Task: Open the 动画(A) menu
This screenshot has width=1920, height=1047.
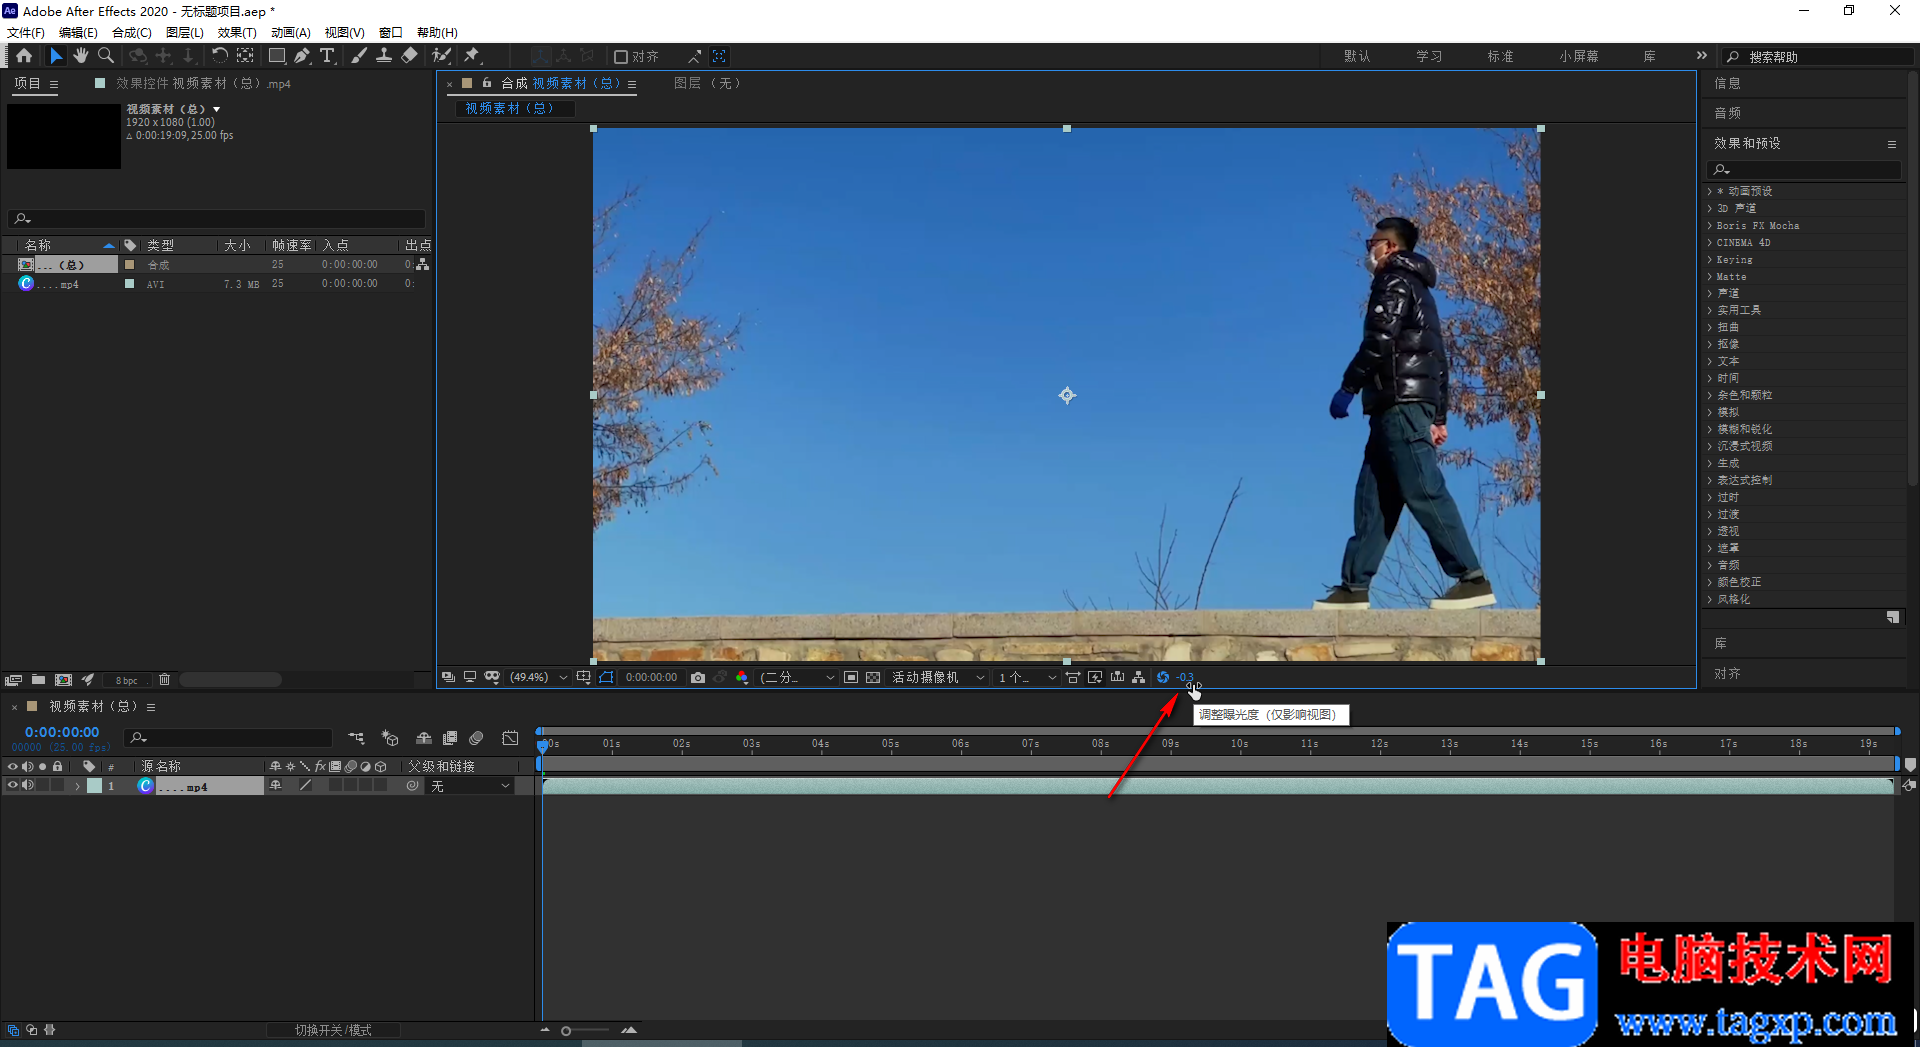Action: [291, 33]
